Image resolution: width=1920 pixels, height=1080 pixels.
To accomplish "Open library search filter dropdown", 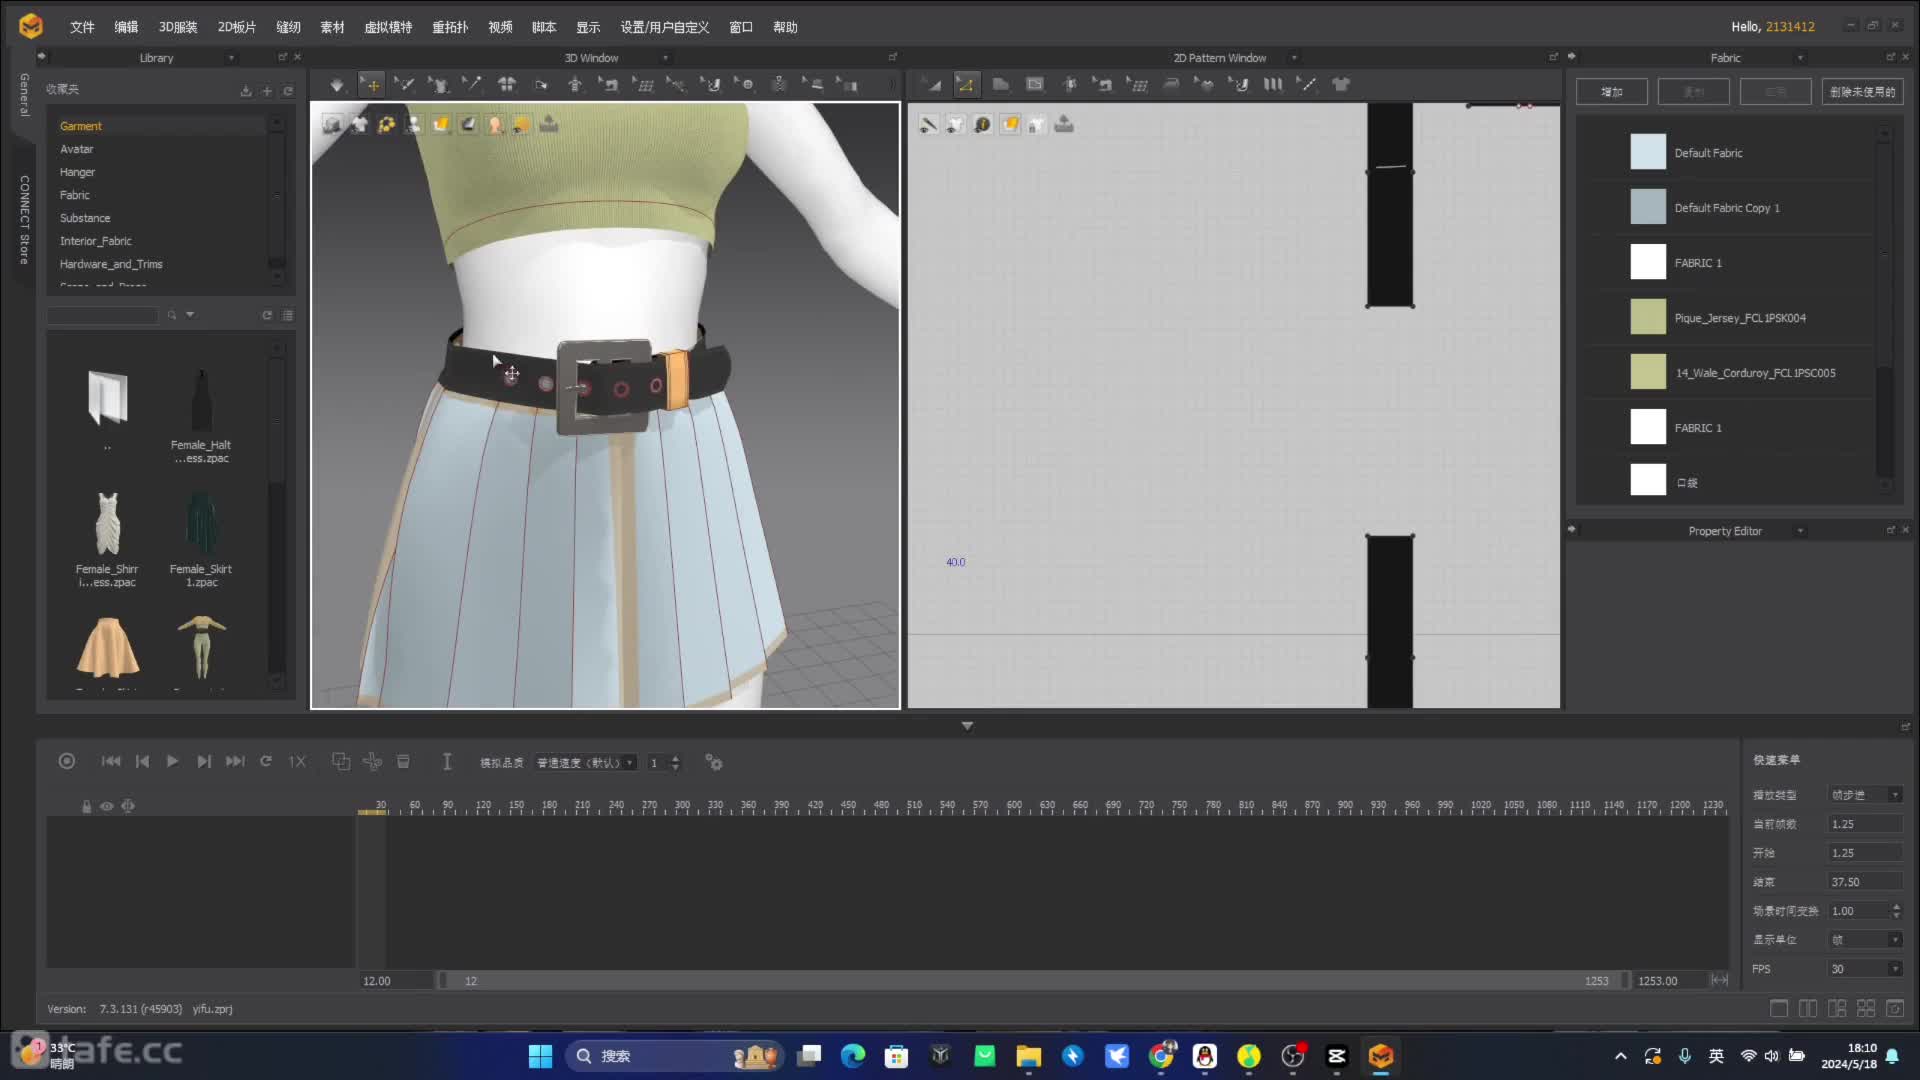I will [190, 315].
